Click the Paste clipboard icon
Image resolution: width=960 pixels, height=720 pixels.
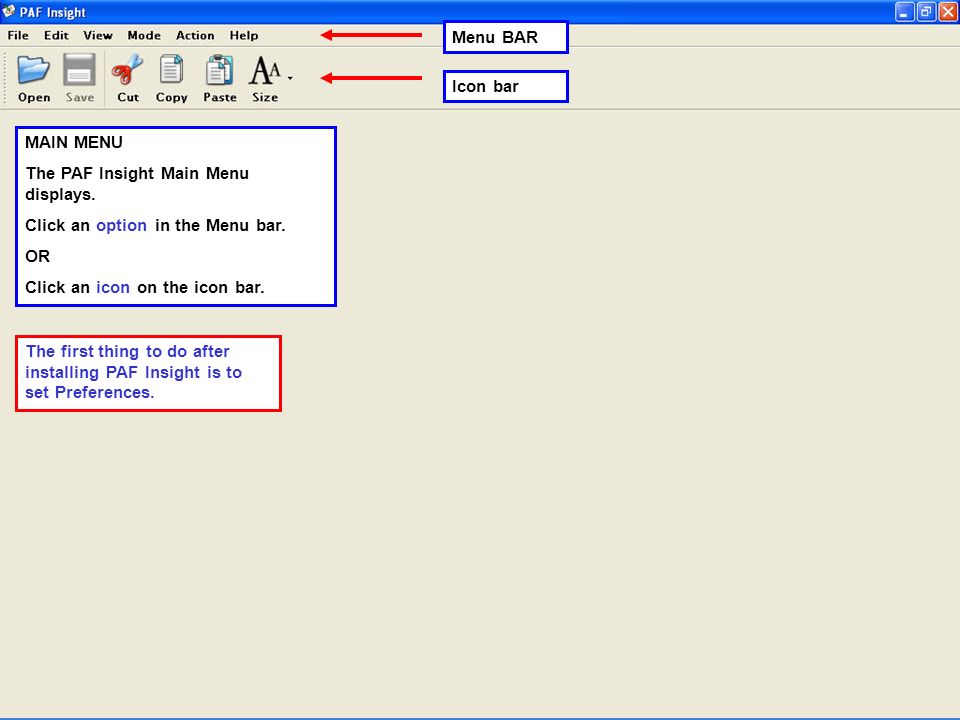(219, 69)
